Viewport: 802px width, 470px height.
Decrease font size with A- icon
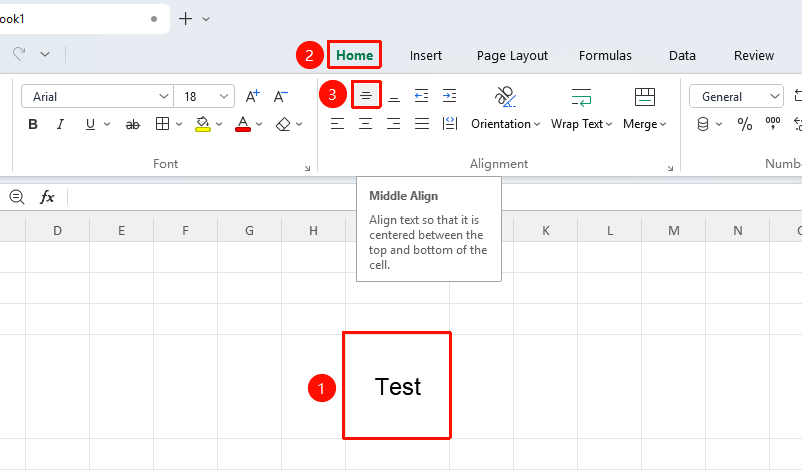tap(280, 96)
